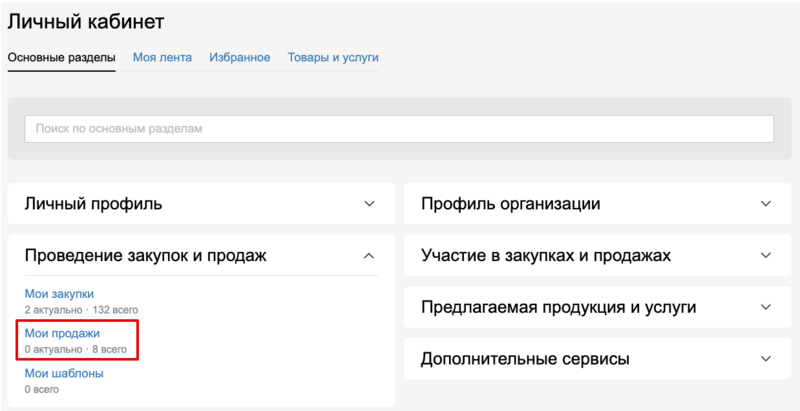The width and height of the screenshot is (800, 411).
Task: Click chevron arrow beside Профиль организации
Action: click(766, 204)
